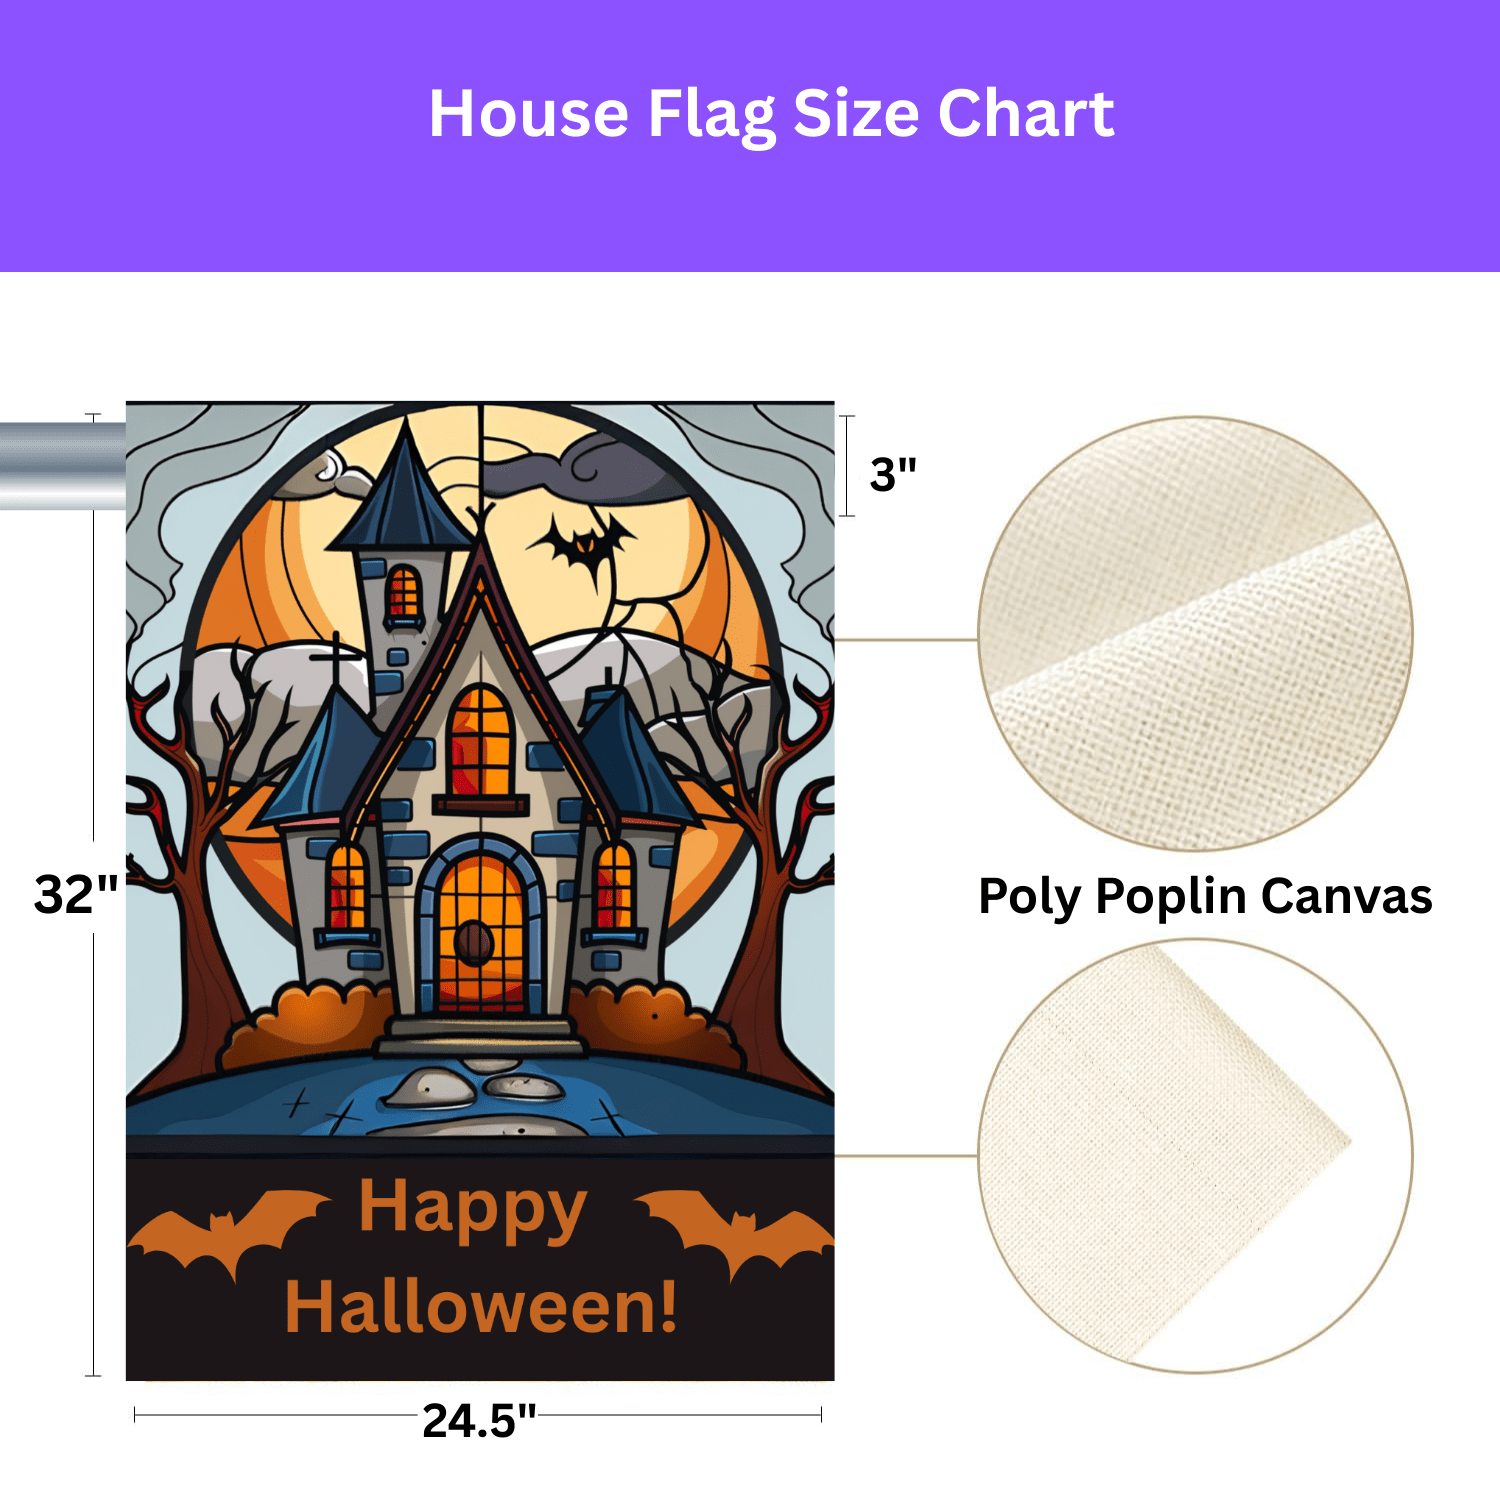Viewport: 1500px width, 1500px height.
Task: Select the lower fabric texture circle
Action: point(1195,1156)
